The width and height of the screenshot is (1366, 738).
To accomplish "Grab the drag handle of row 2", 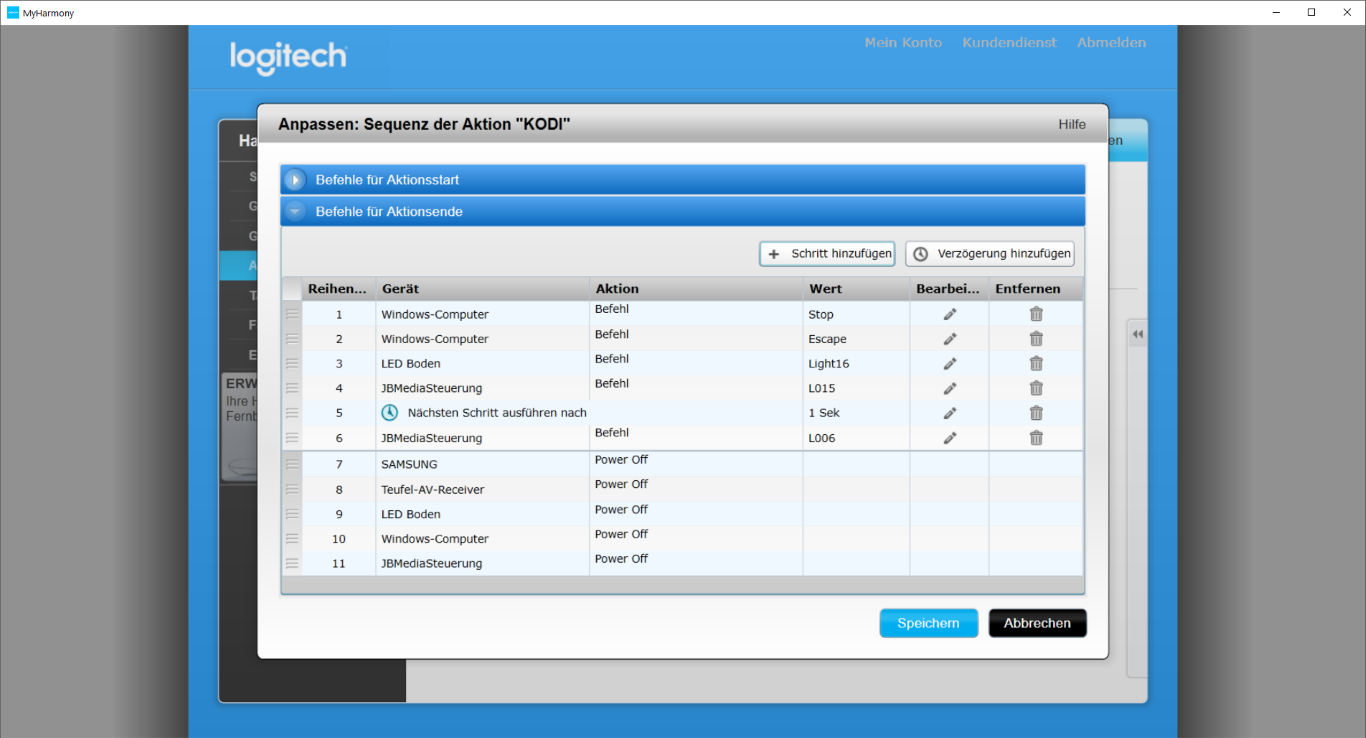I will (292, 339).
